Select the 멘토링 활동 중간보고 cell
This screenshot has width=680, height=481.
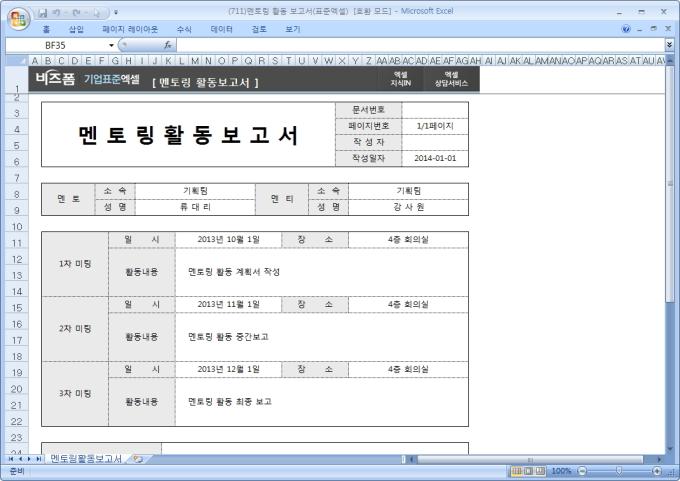click(x=322, y=337)
